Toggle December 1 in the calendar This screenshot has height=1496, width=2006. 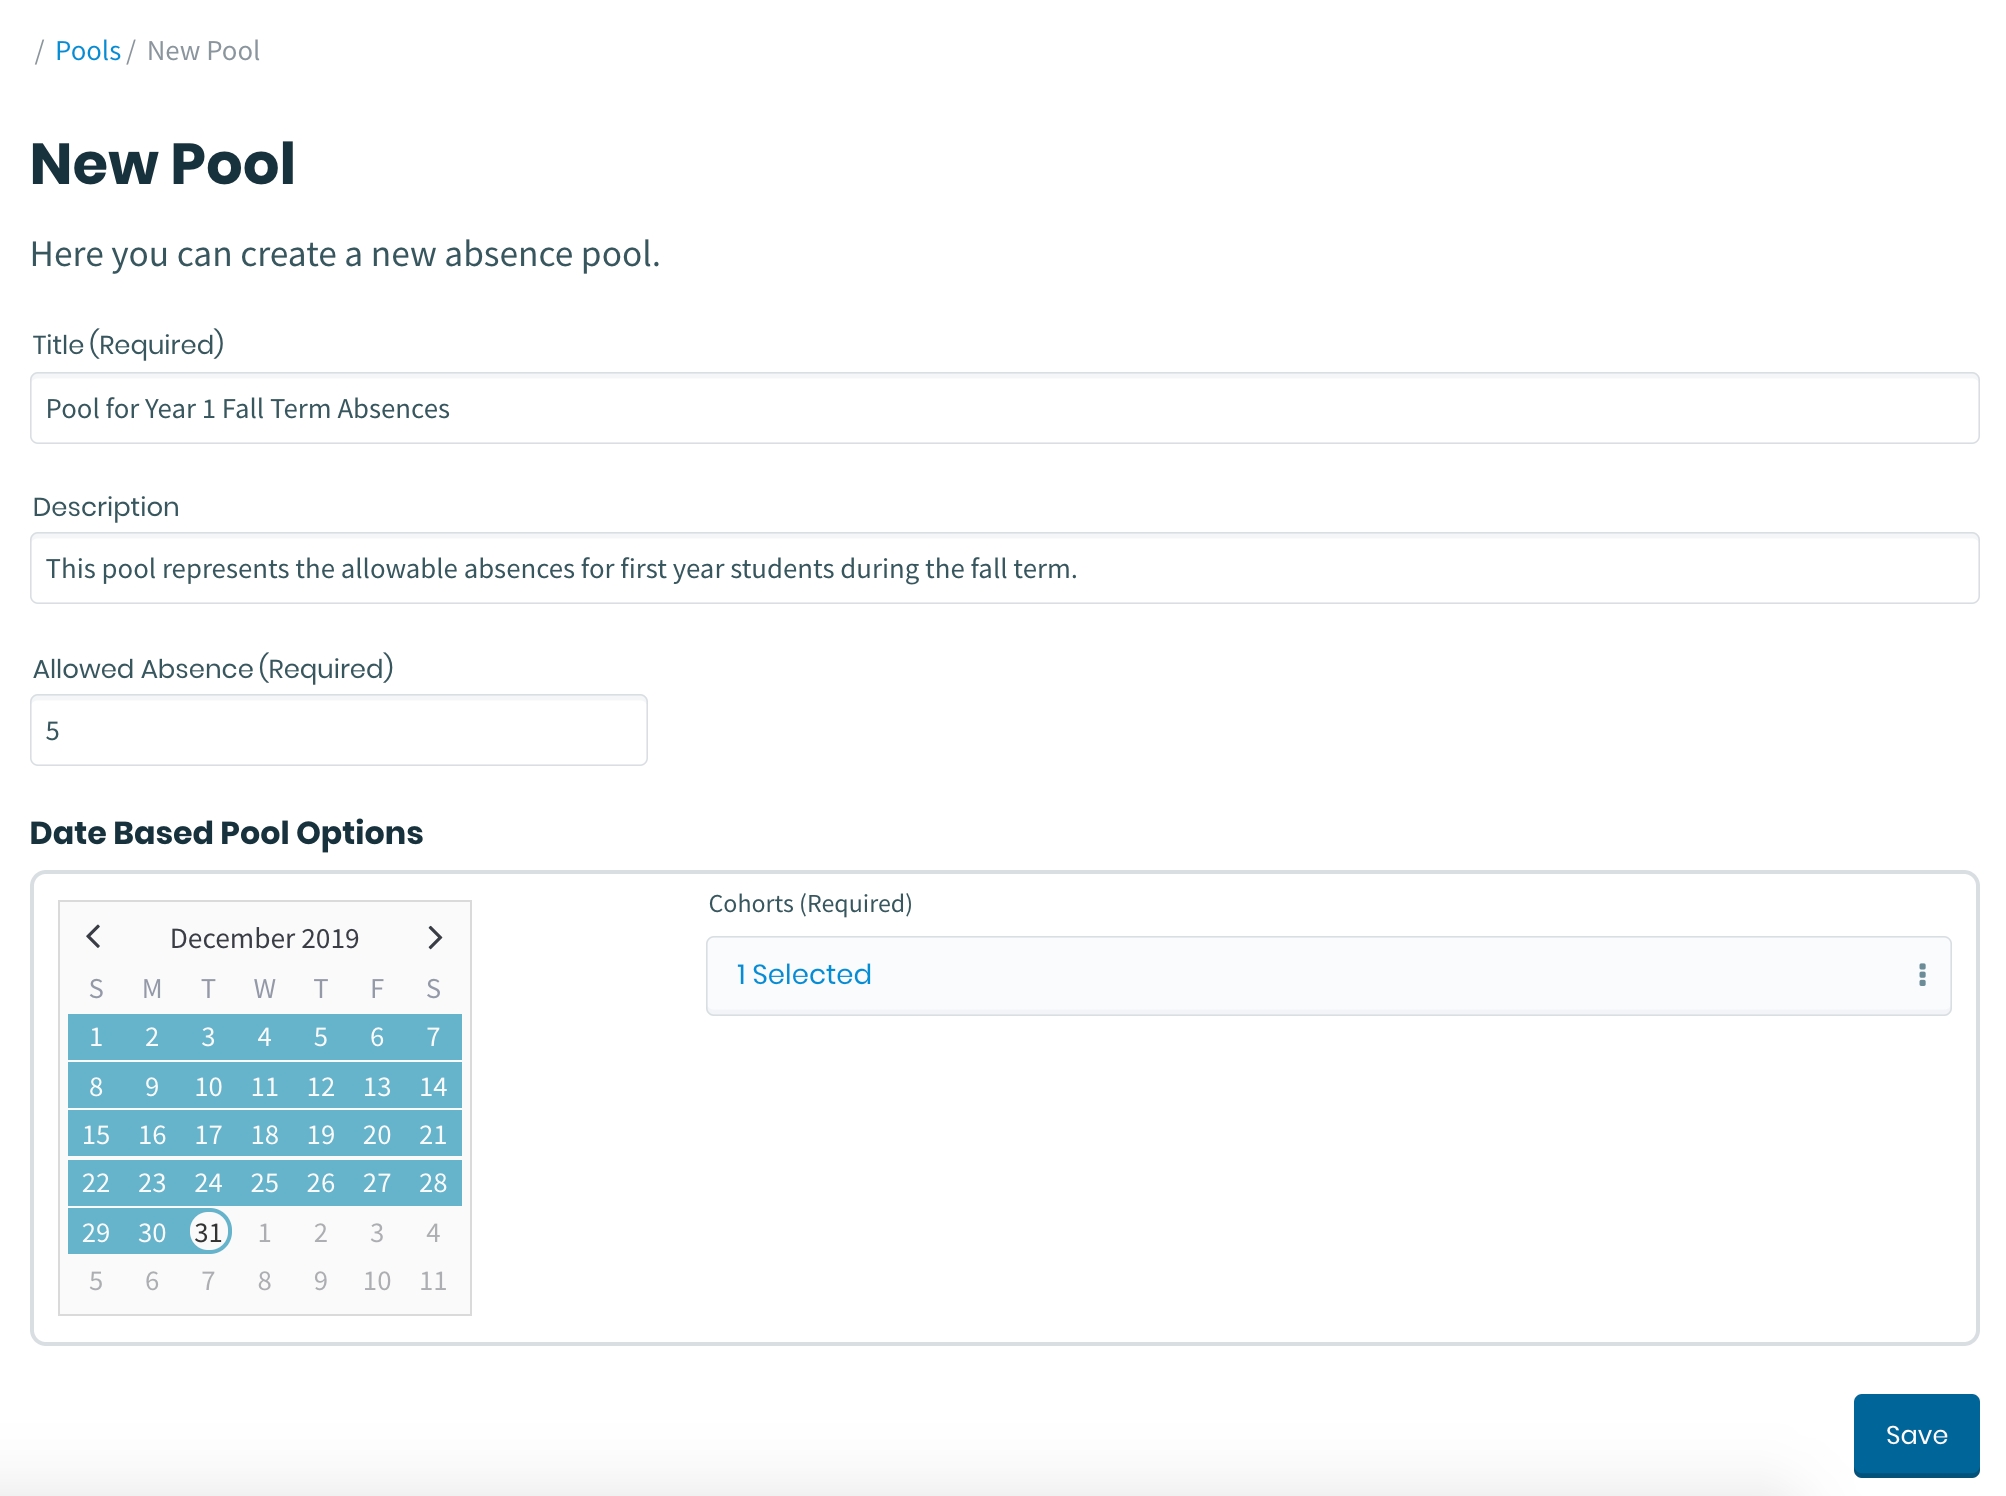click(96, 1037)
